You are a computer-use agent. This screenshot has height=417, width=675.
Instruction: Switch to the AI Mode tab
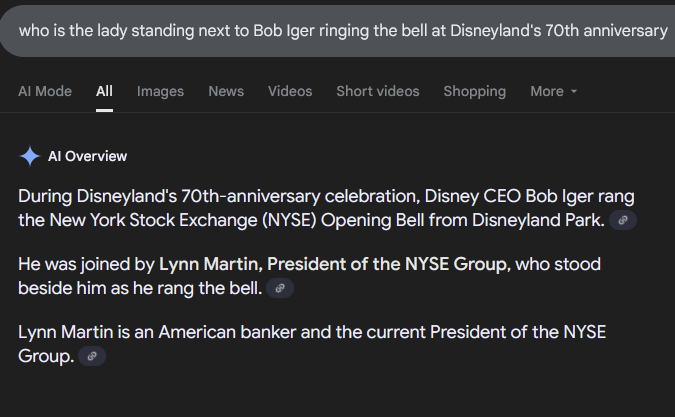click(x=45, y=91)
